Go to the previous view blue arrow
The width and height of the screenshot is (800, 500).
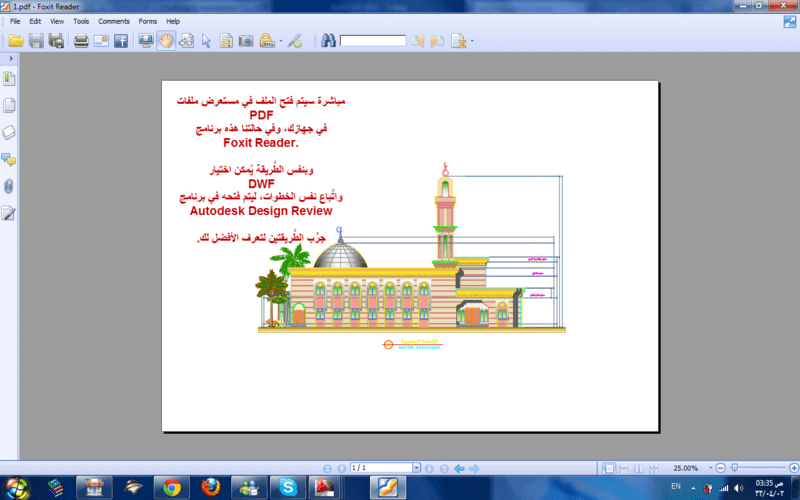point(459,468)
